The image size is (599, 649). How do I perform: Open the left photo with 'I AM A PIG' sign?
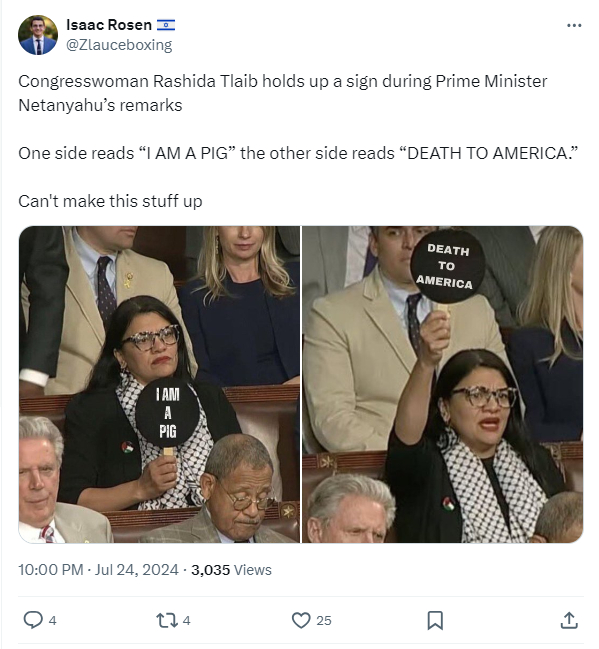159,384
